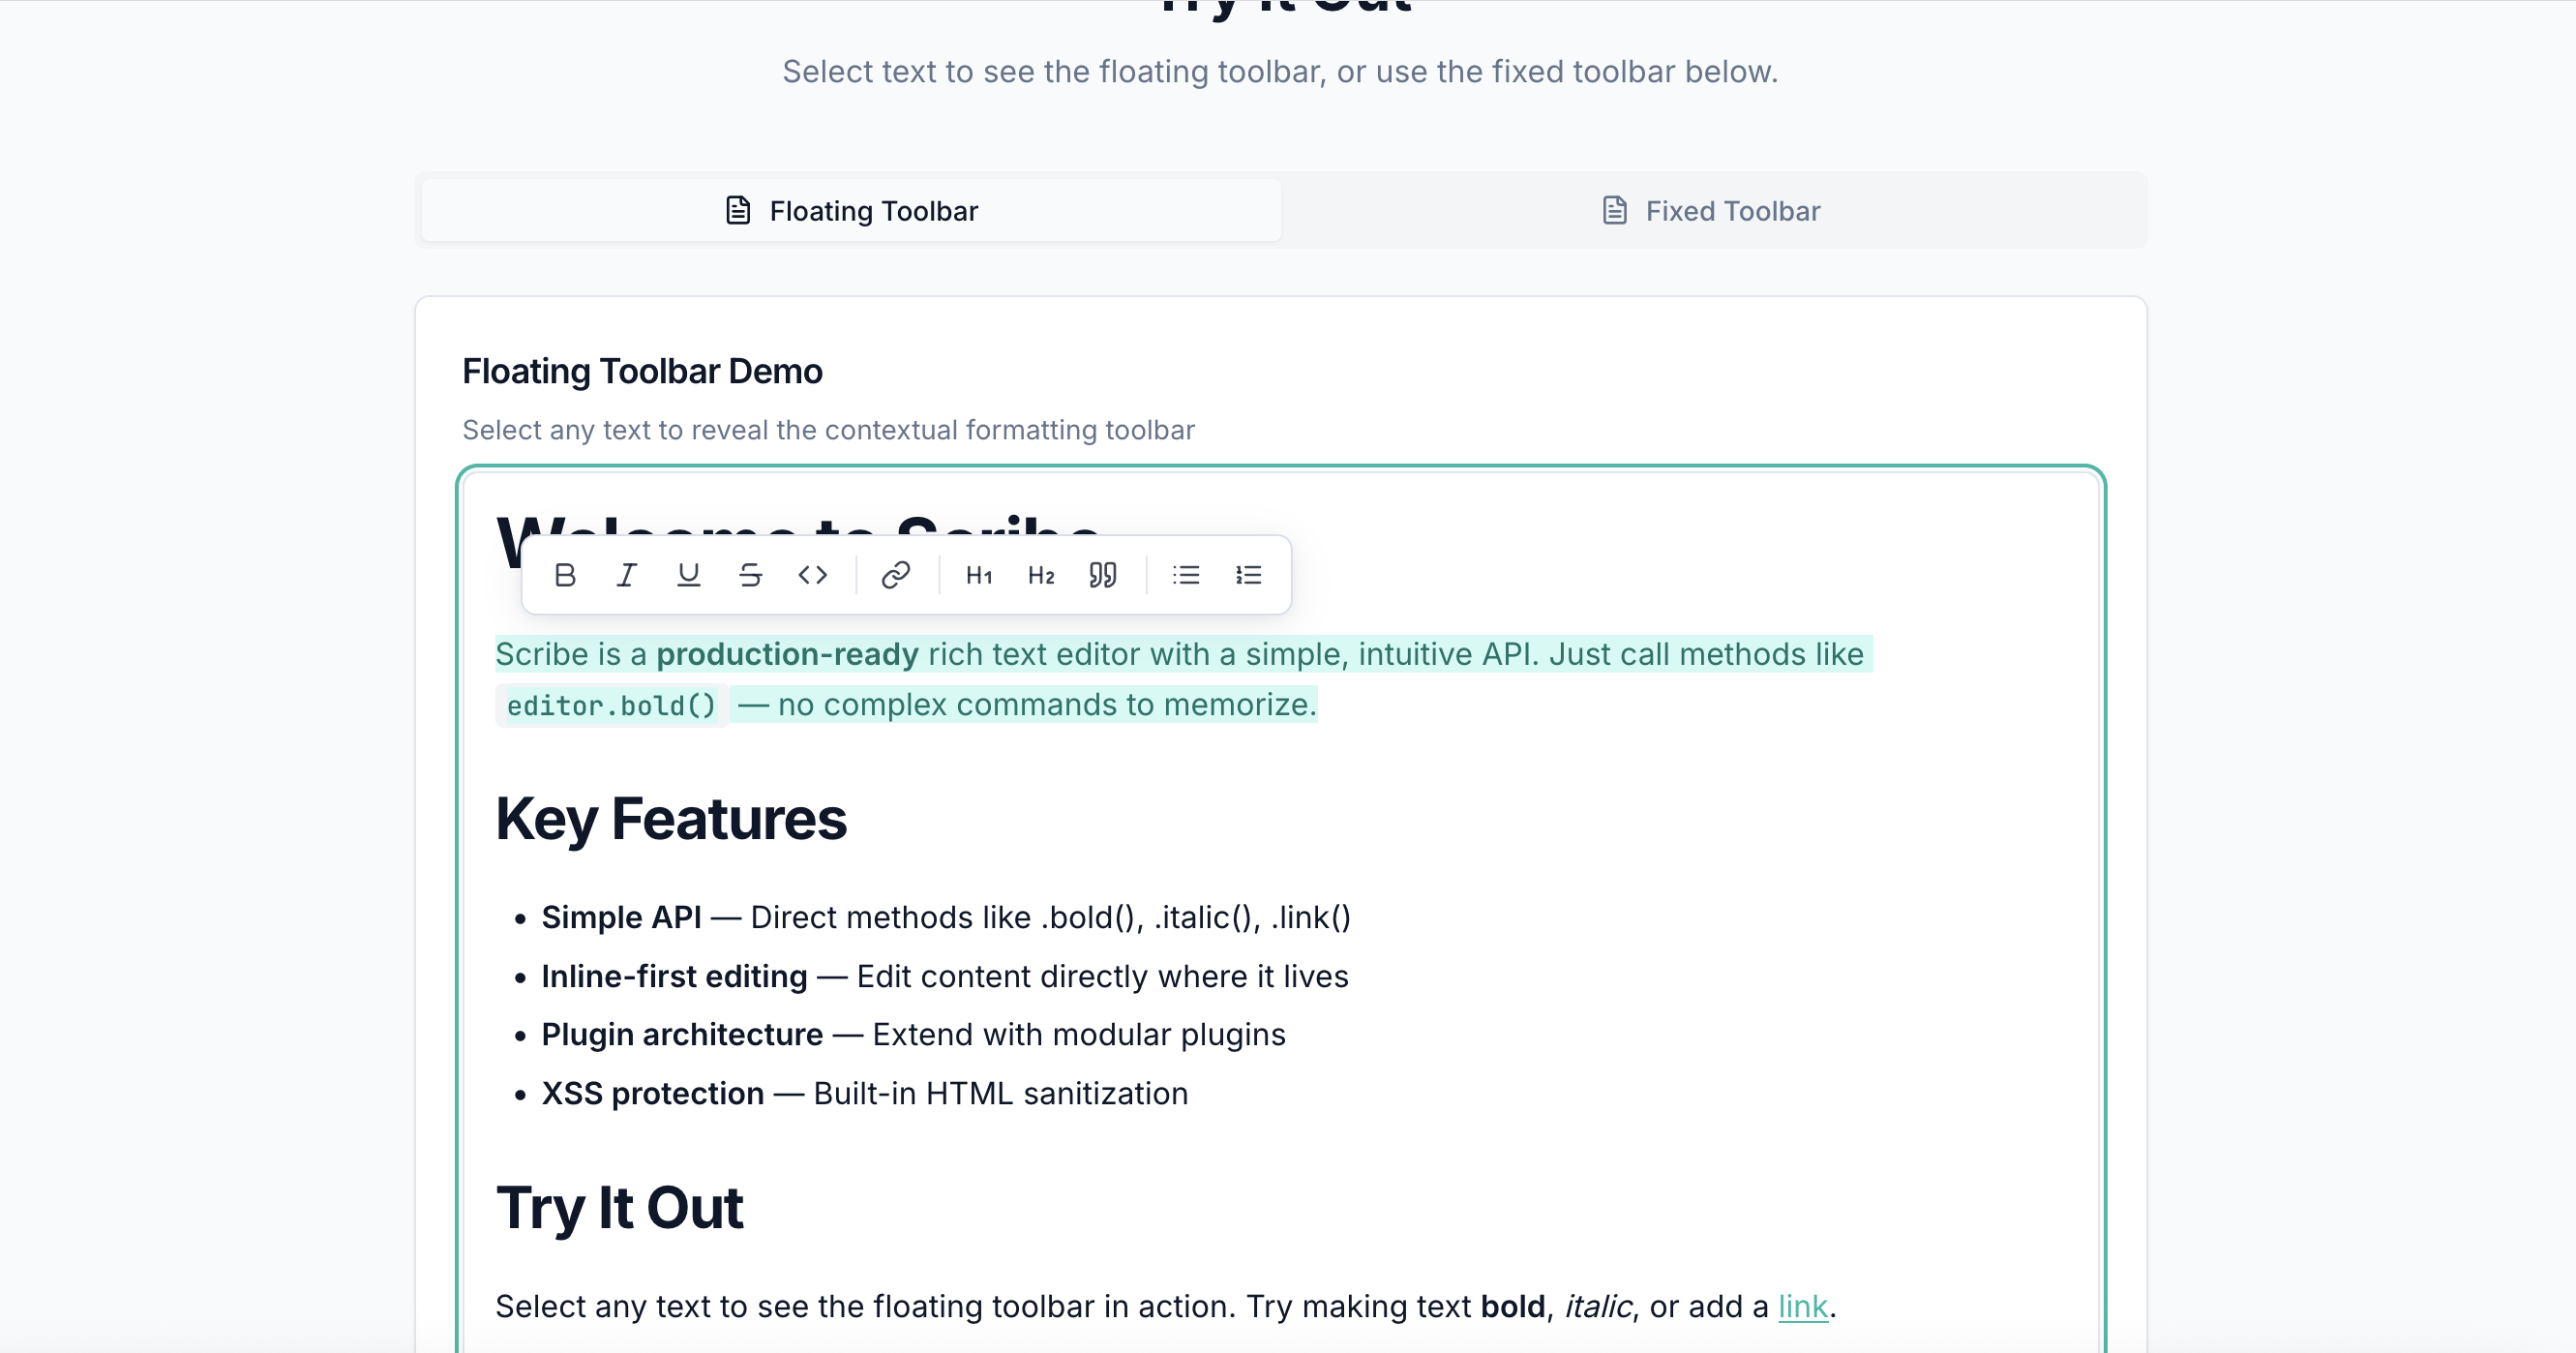Click the document icon beside Floating Toolbar
The height and width of the screenshot is (1353, 2576).
pos(736,210)
